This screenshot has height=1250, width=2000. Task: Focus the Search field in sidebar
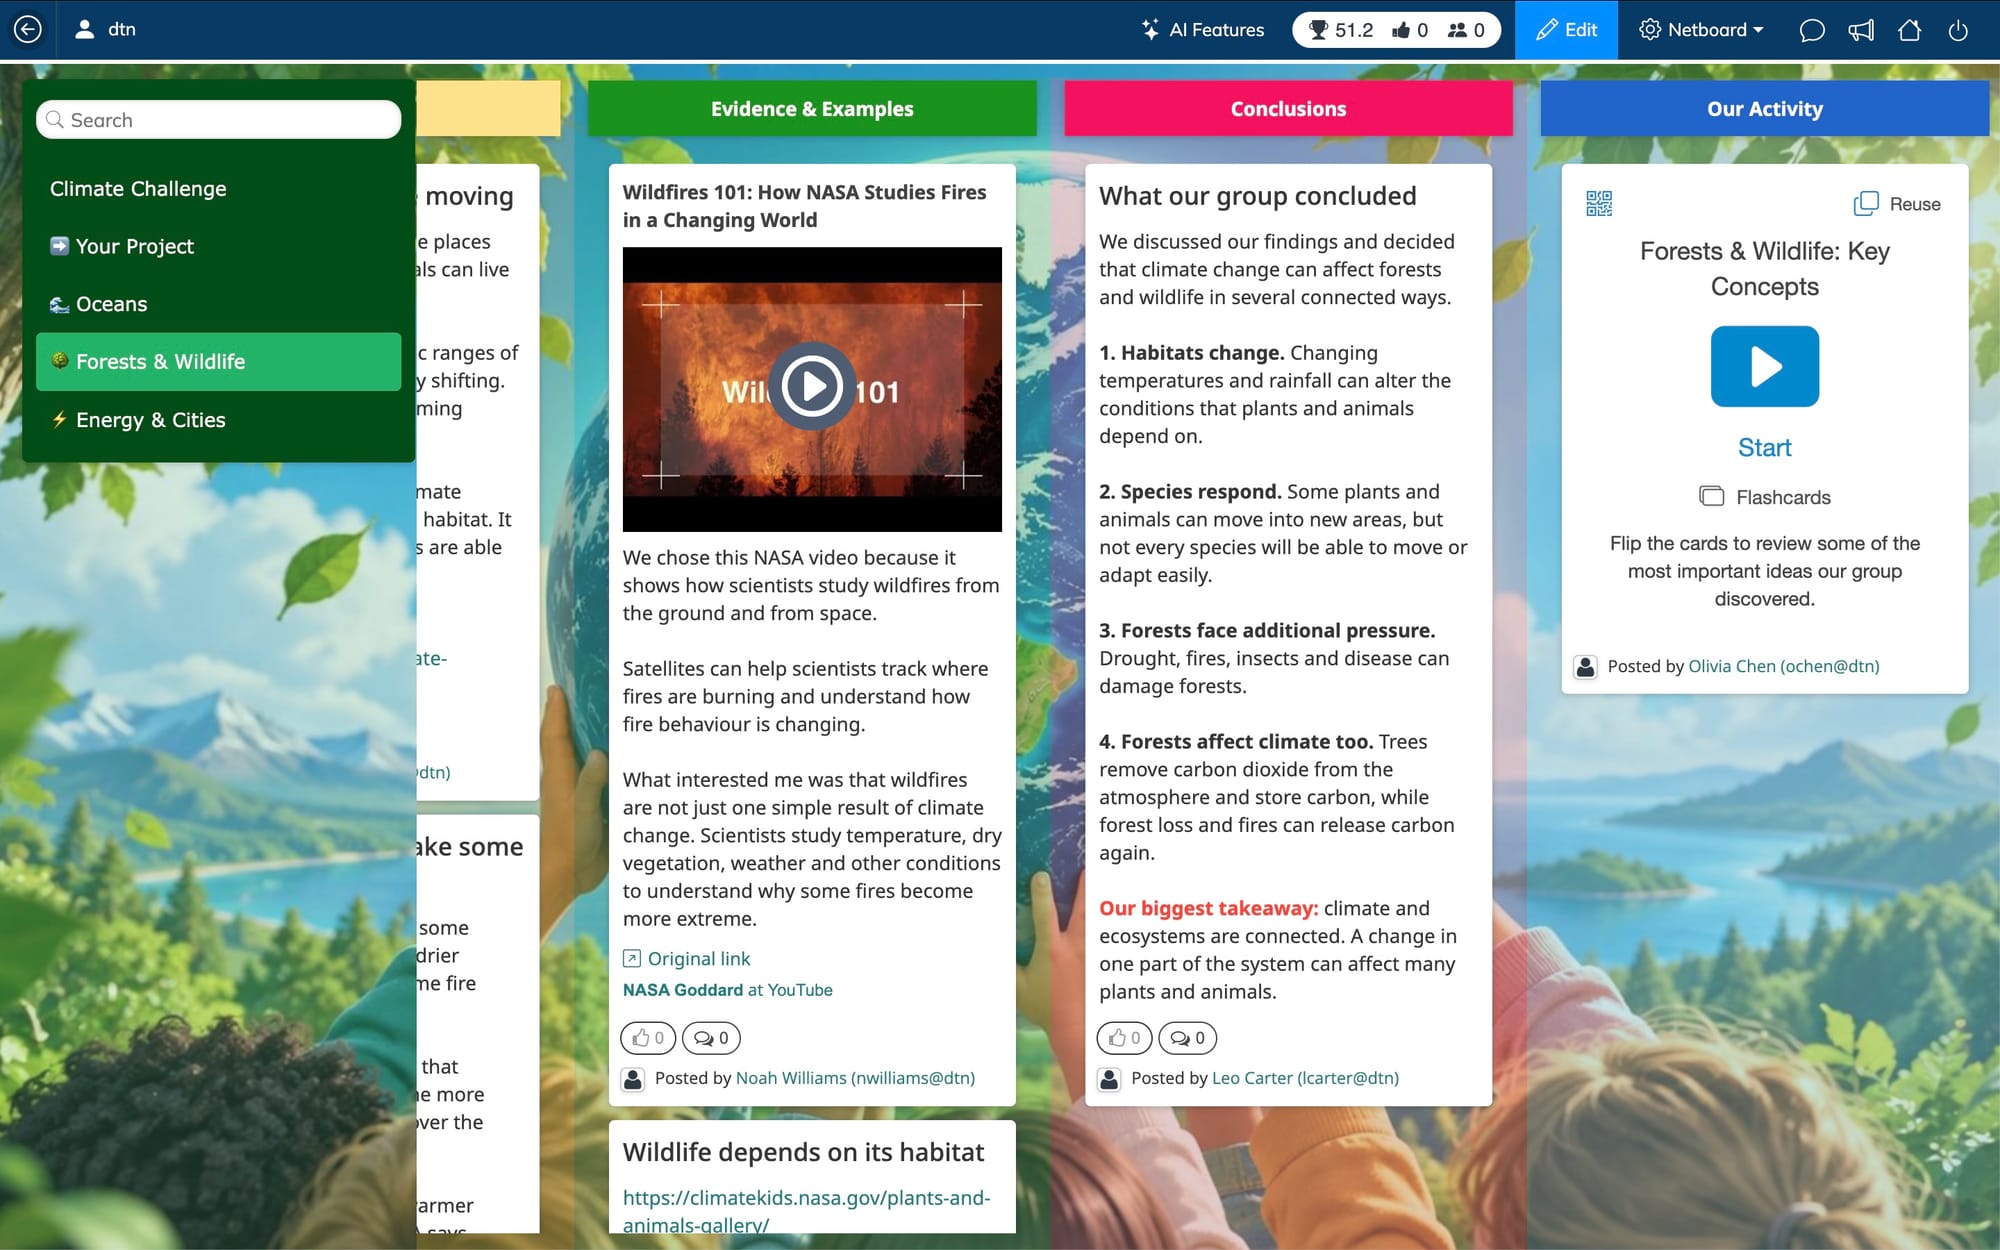[219, 120]
